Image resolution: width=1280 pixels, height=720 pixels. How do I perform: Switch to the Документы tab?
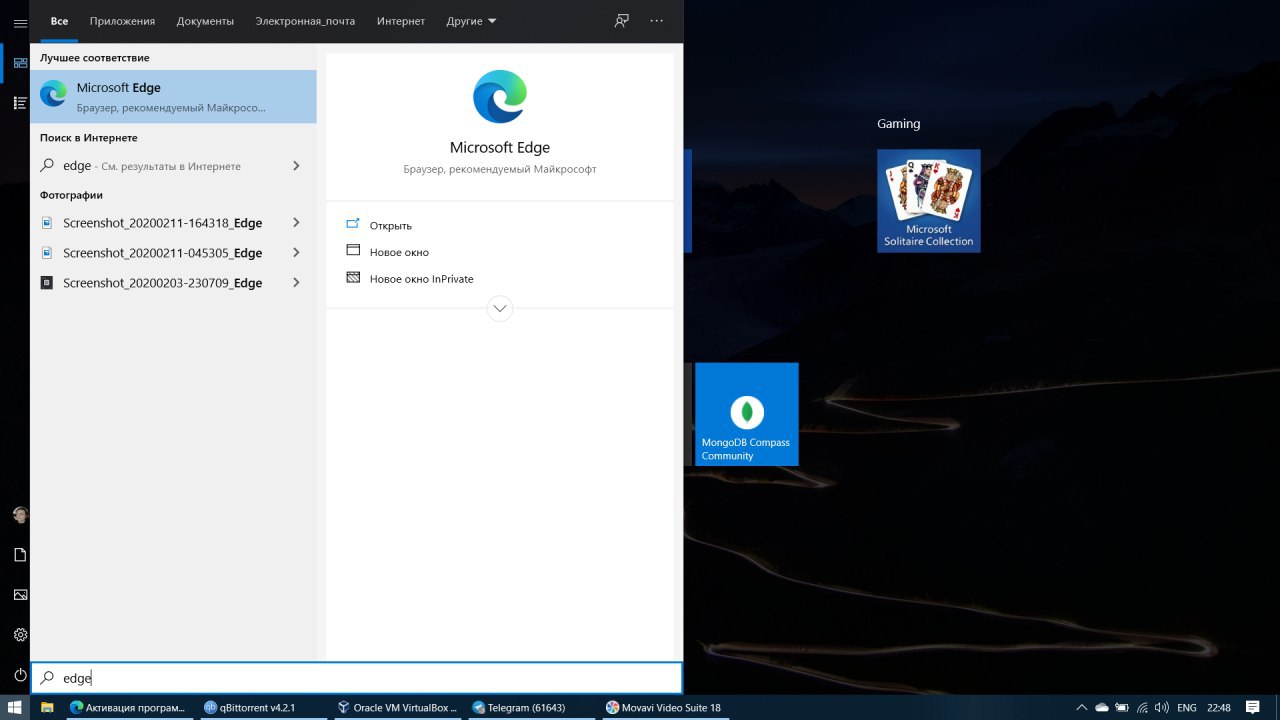[x=205, y=21]
